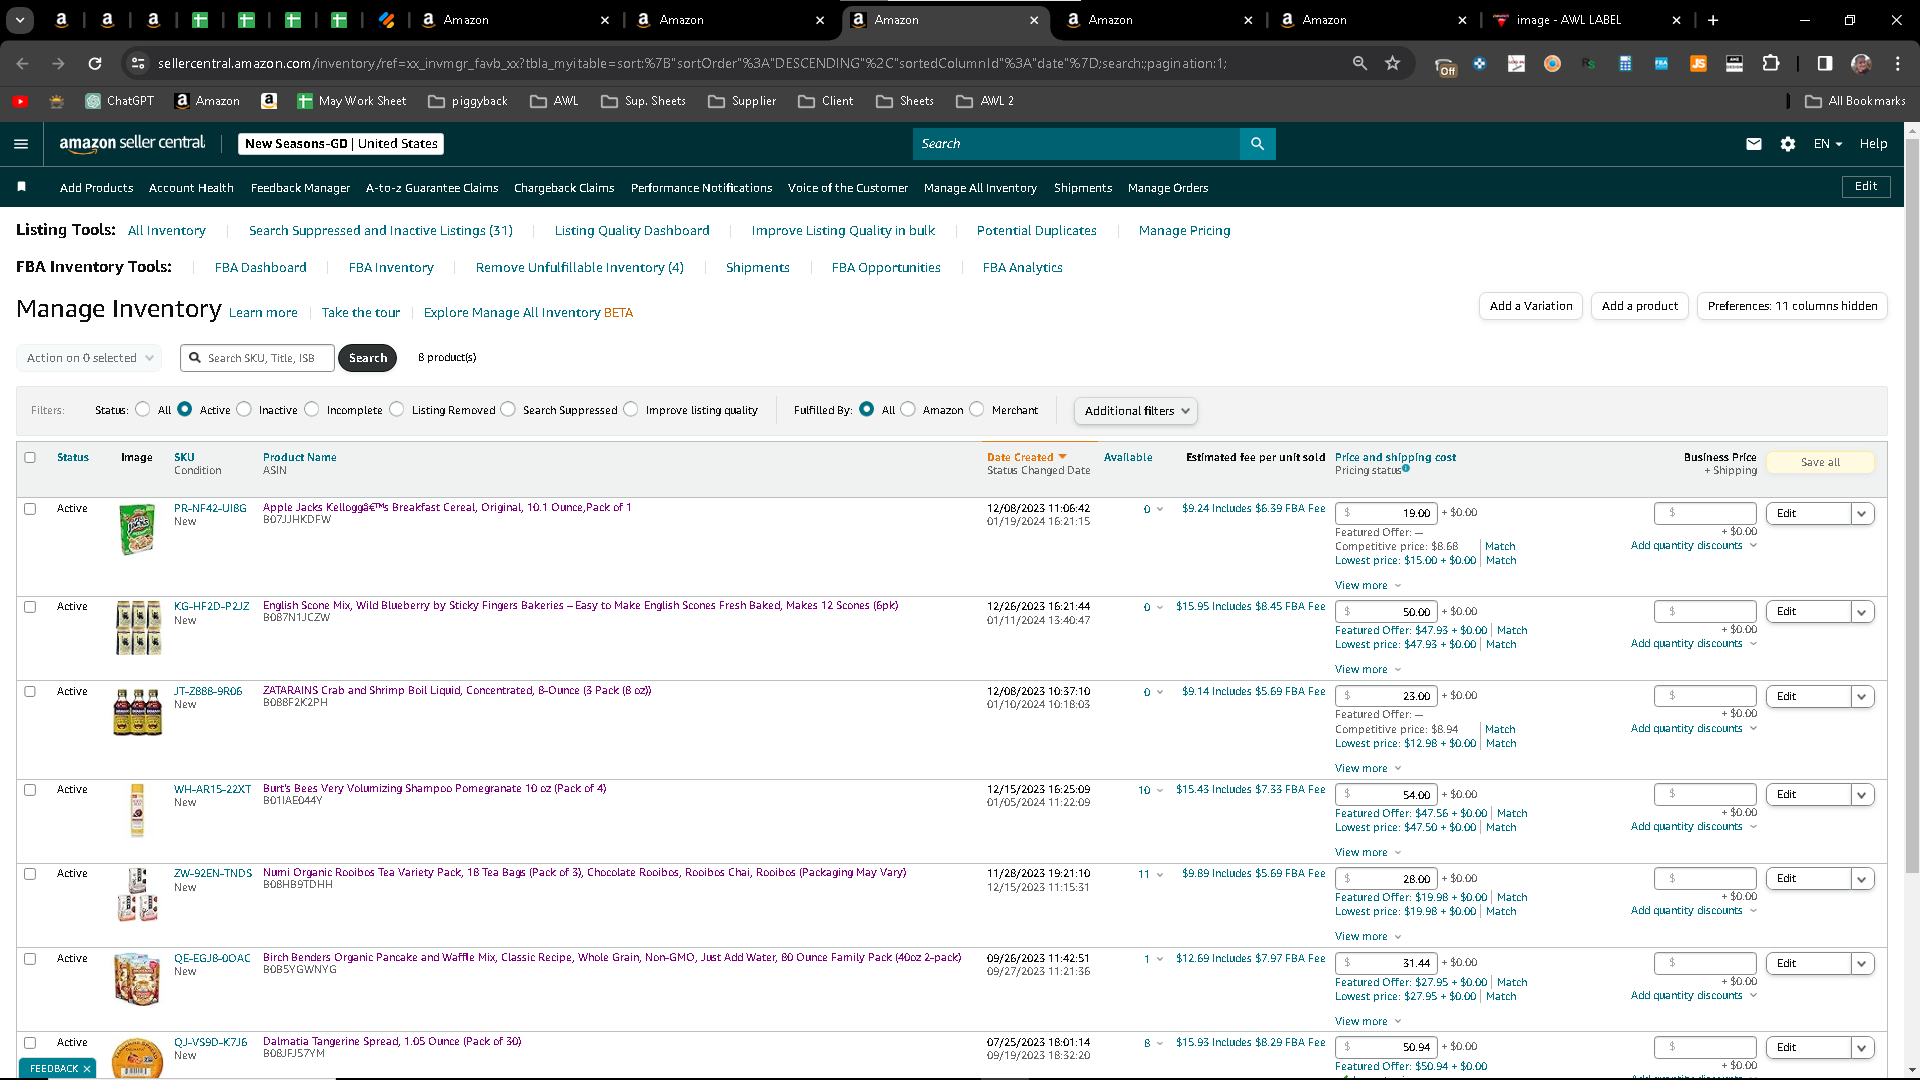Viewport: 1920px width, 1080px height.
Task: Open the EN language dropdown
Action: (1828, 144)
